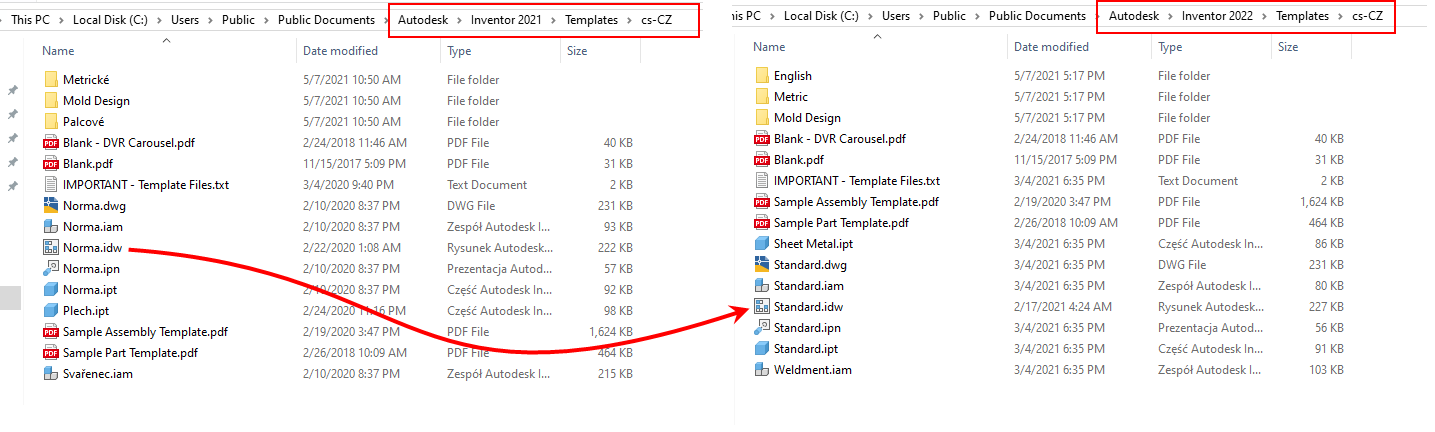Click the Blank - DVR Carousel.pdf icon in left pane
1435x432 pixels.
pyautogui.click(x=51, y=142)
